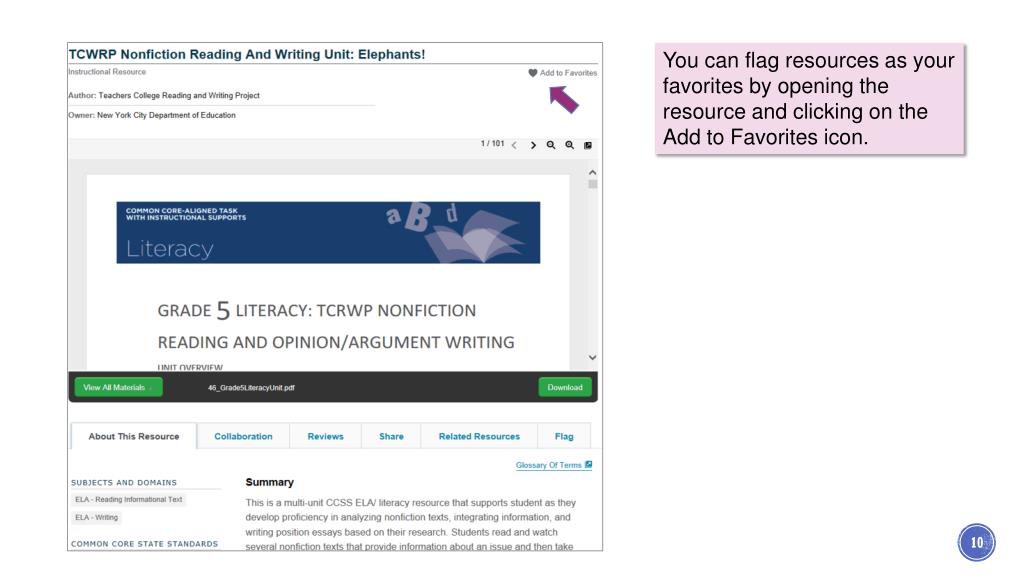This screenshot has width=1024, height=576.
Task: Switch to the Collaboration tab
Action: (244, 436)
